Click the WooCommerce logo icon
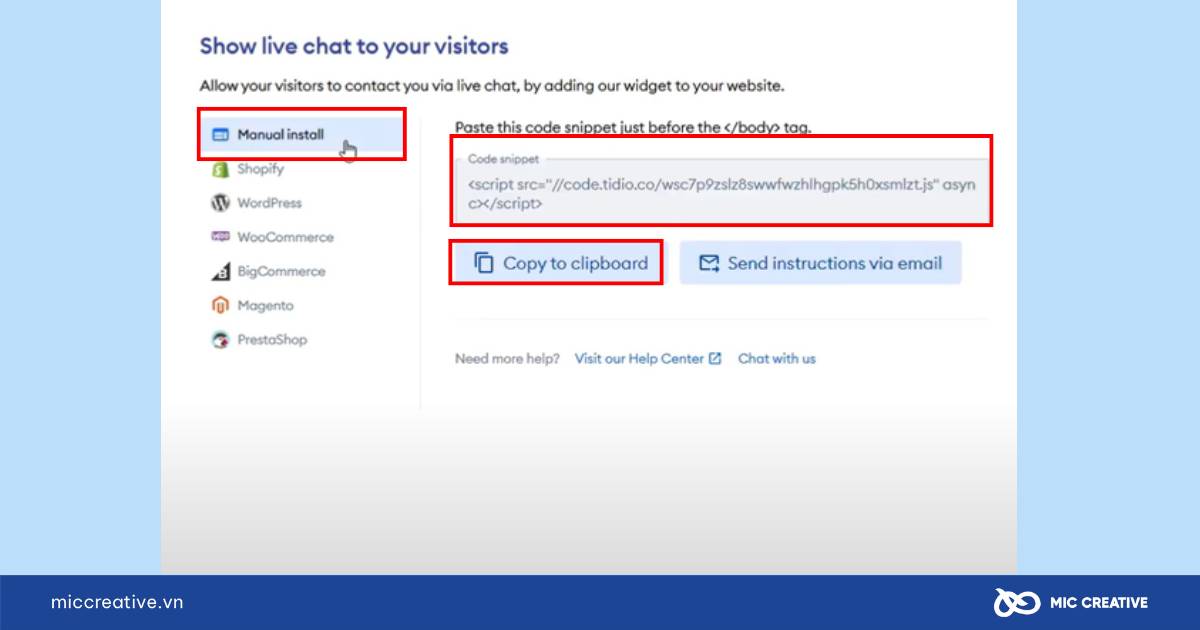Screen dimensions: 1200x630 pos(221,237)
